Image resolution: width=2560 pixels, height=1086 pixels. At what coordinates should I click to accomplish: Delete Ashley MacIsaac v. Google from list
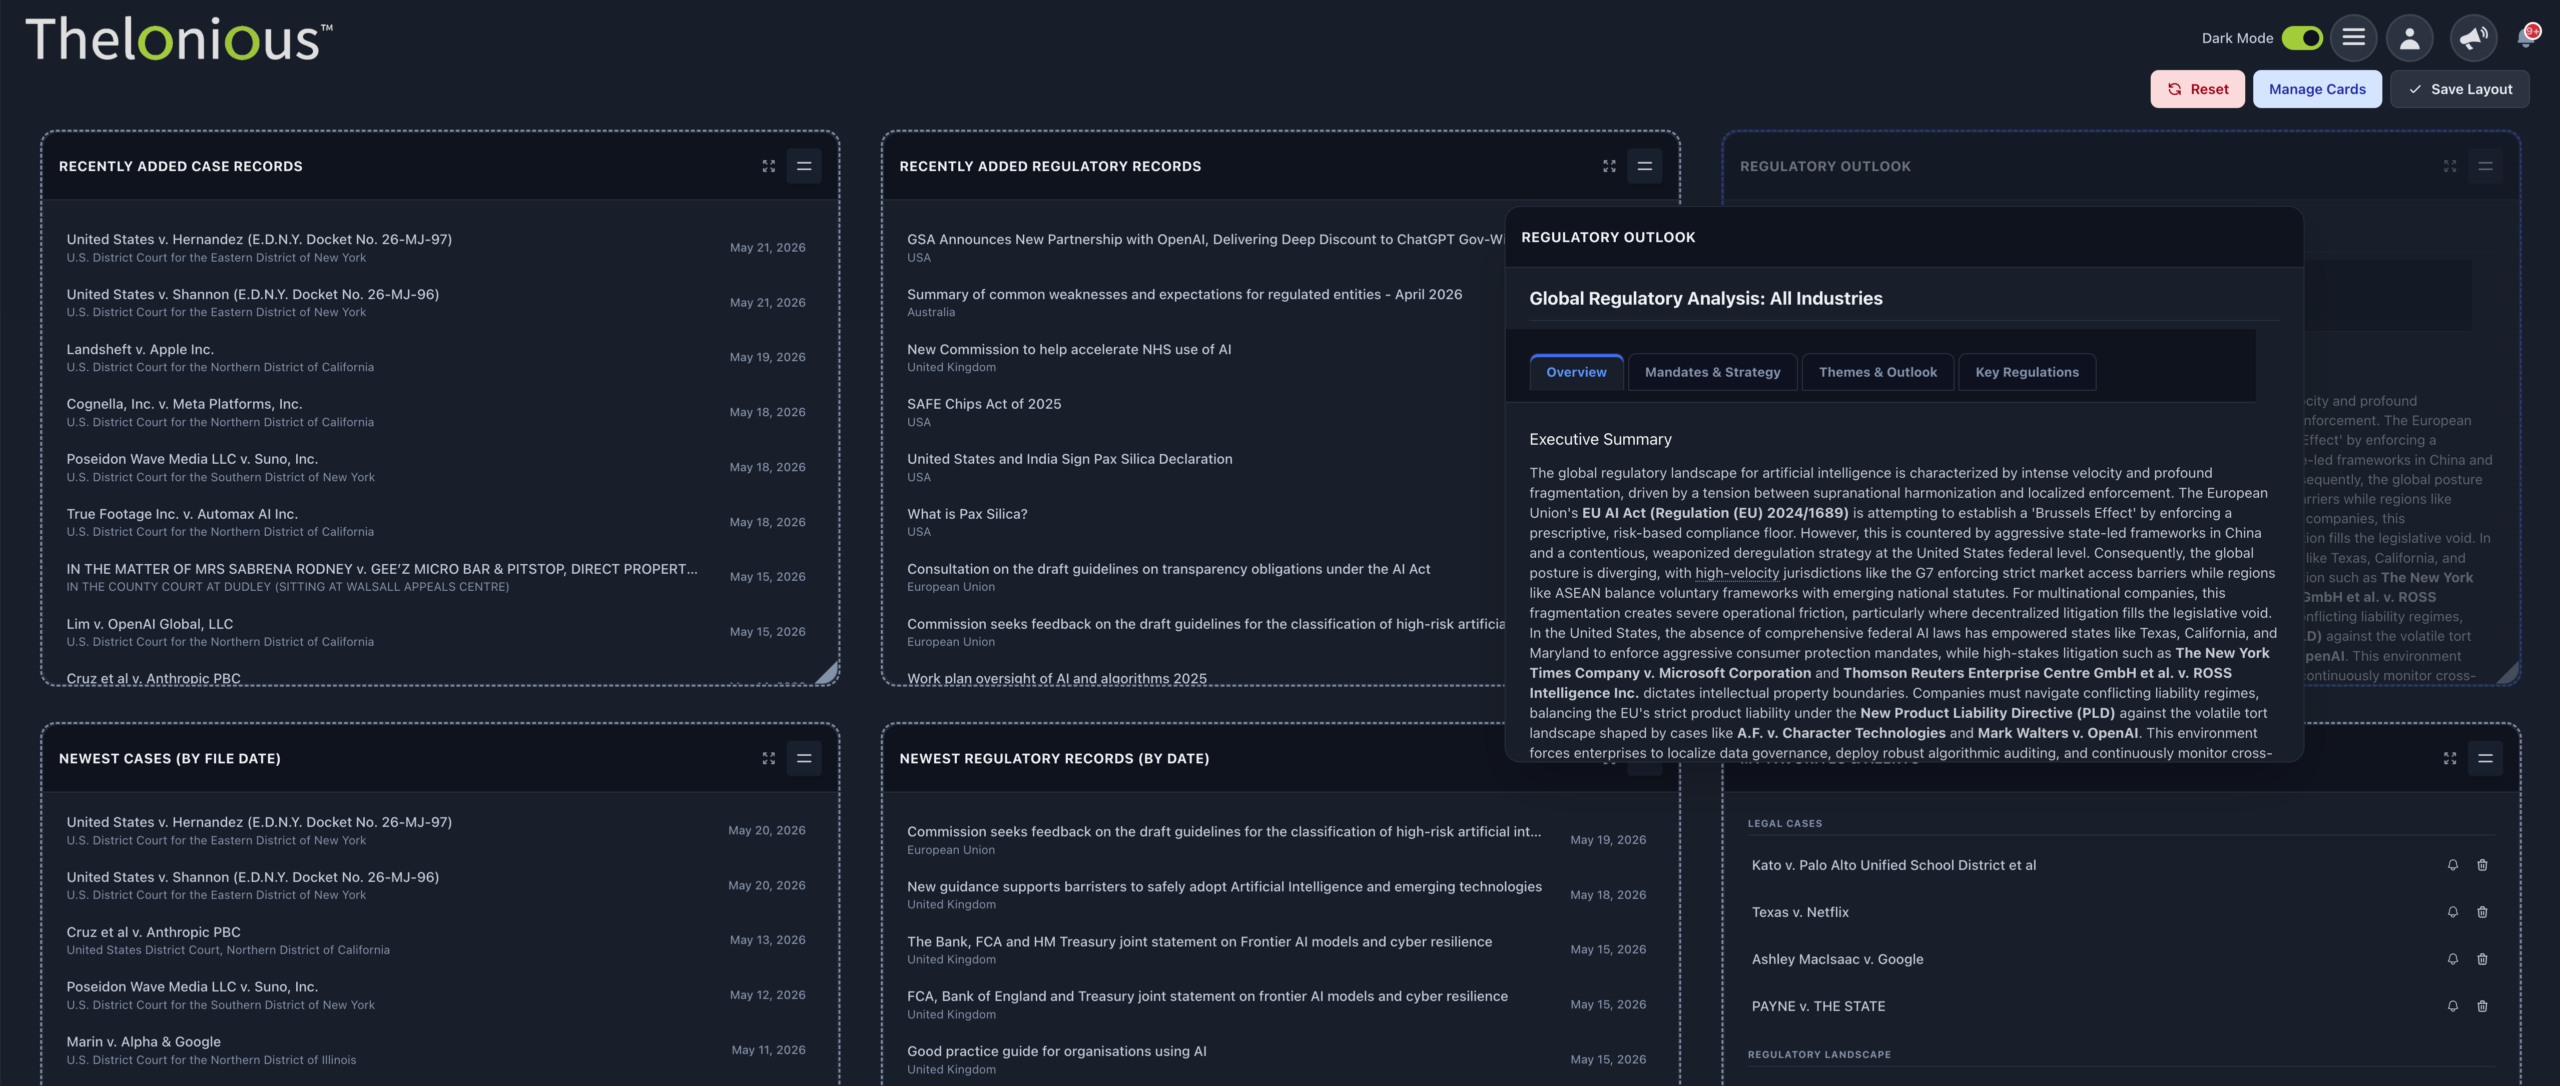point(2482,959)
